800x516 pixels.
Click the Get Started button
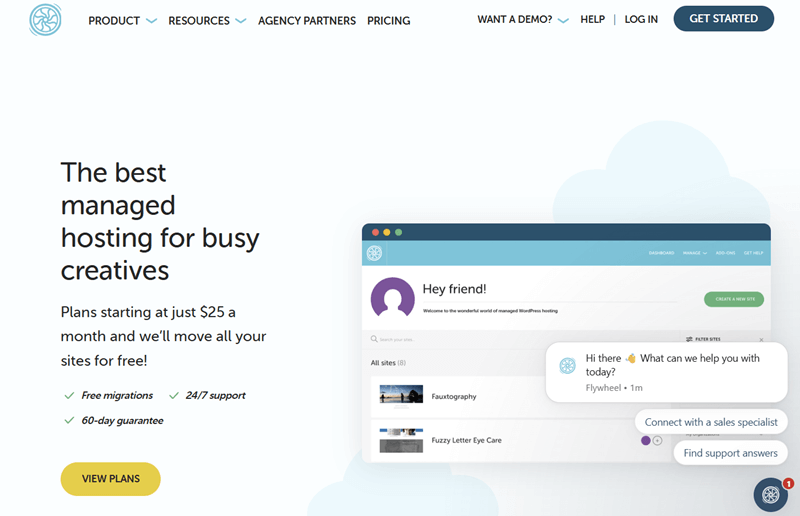coord(723,18)
